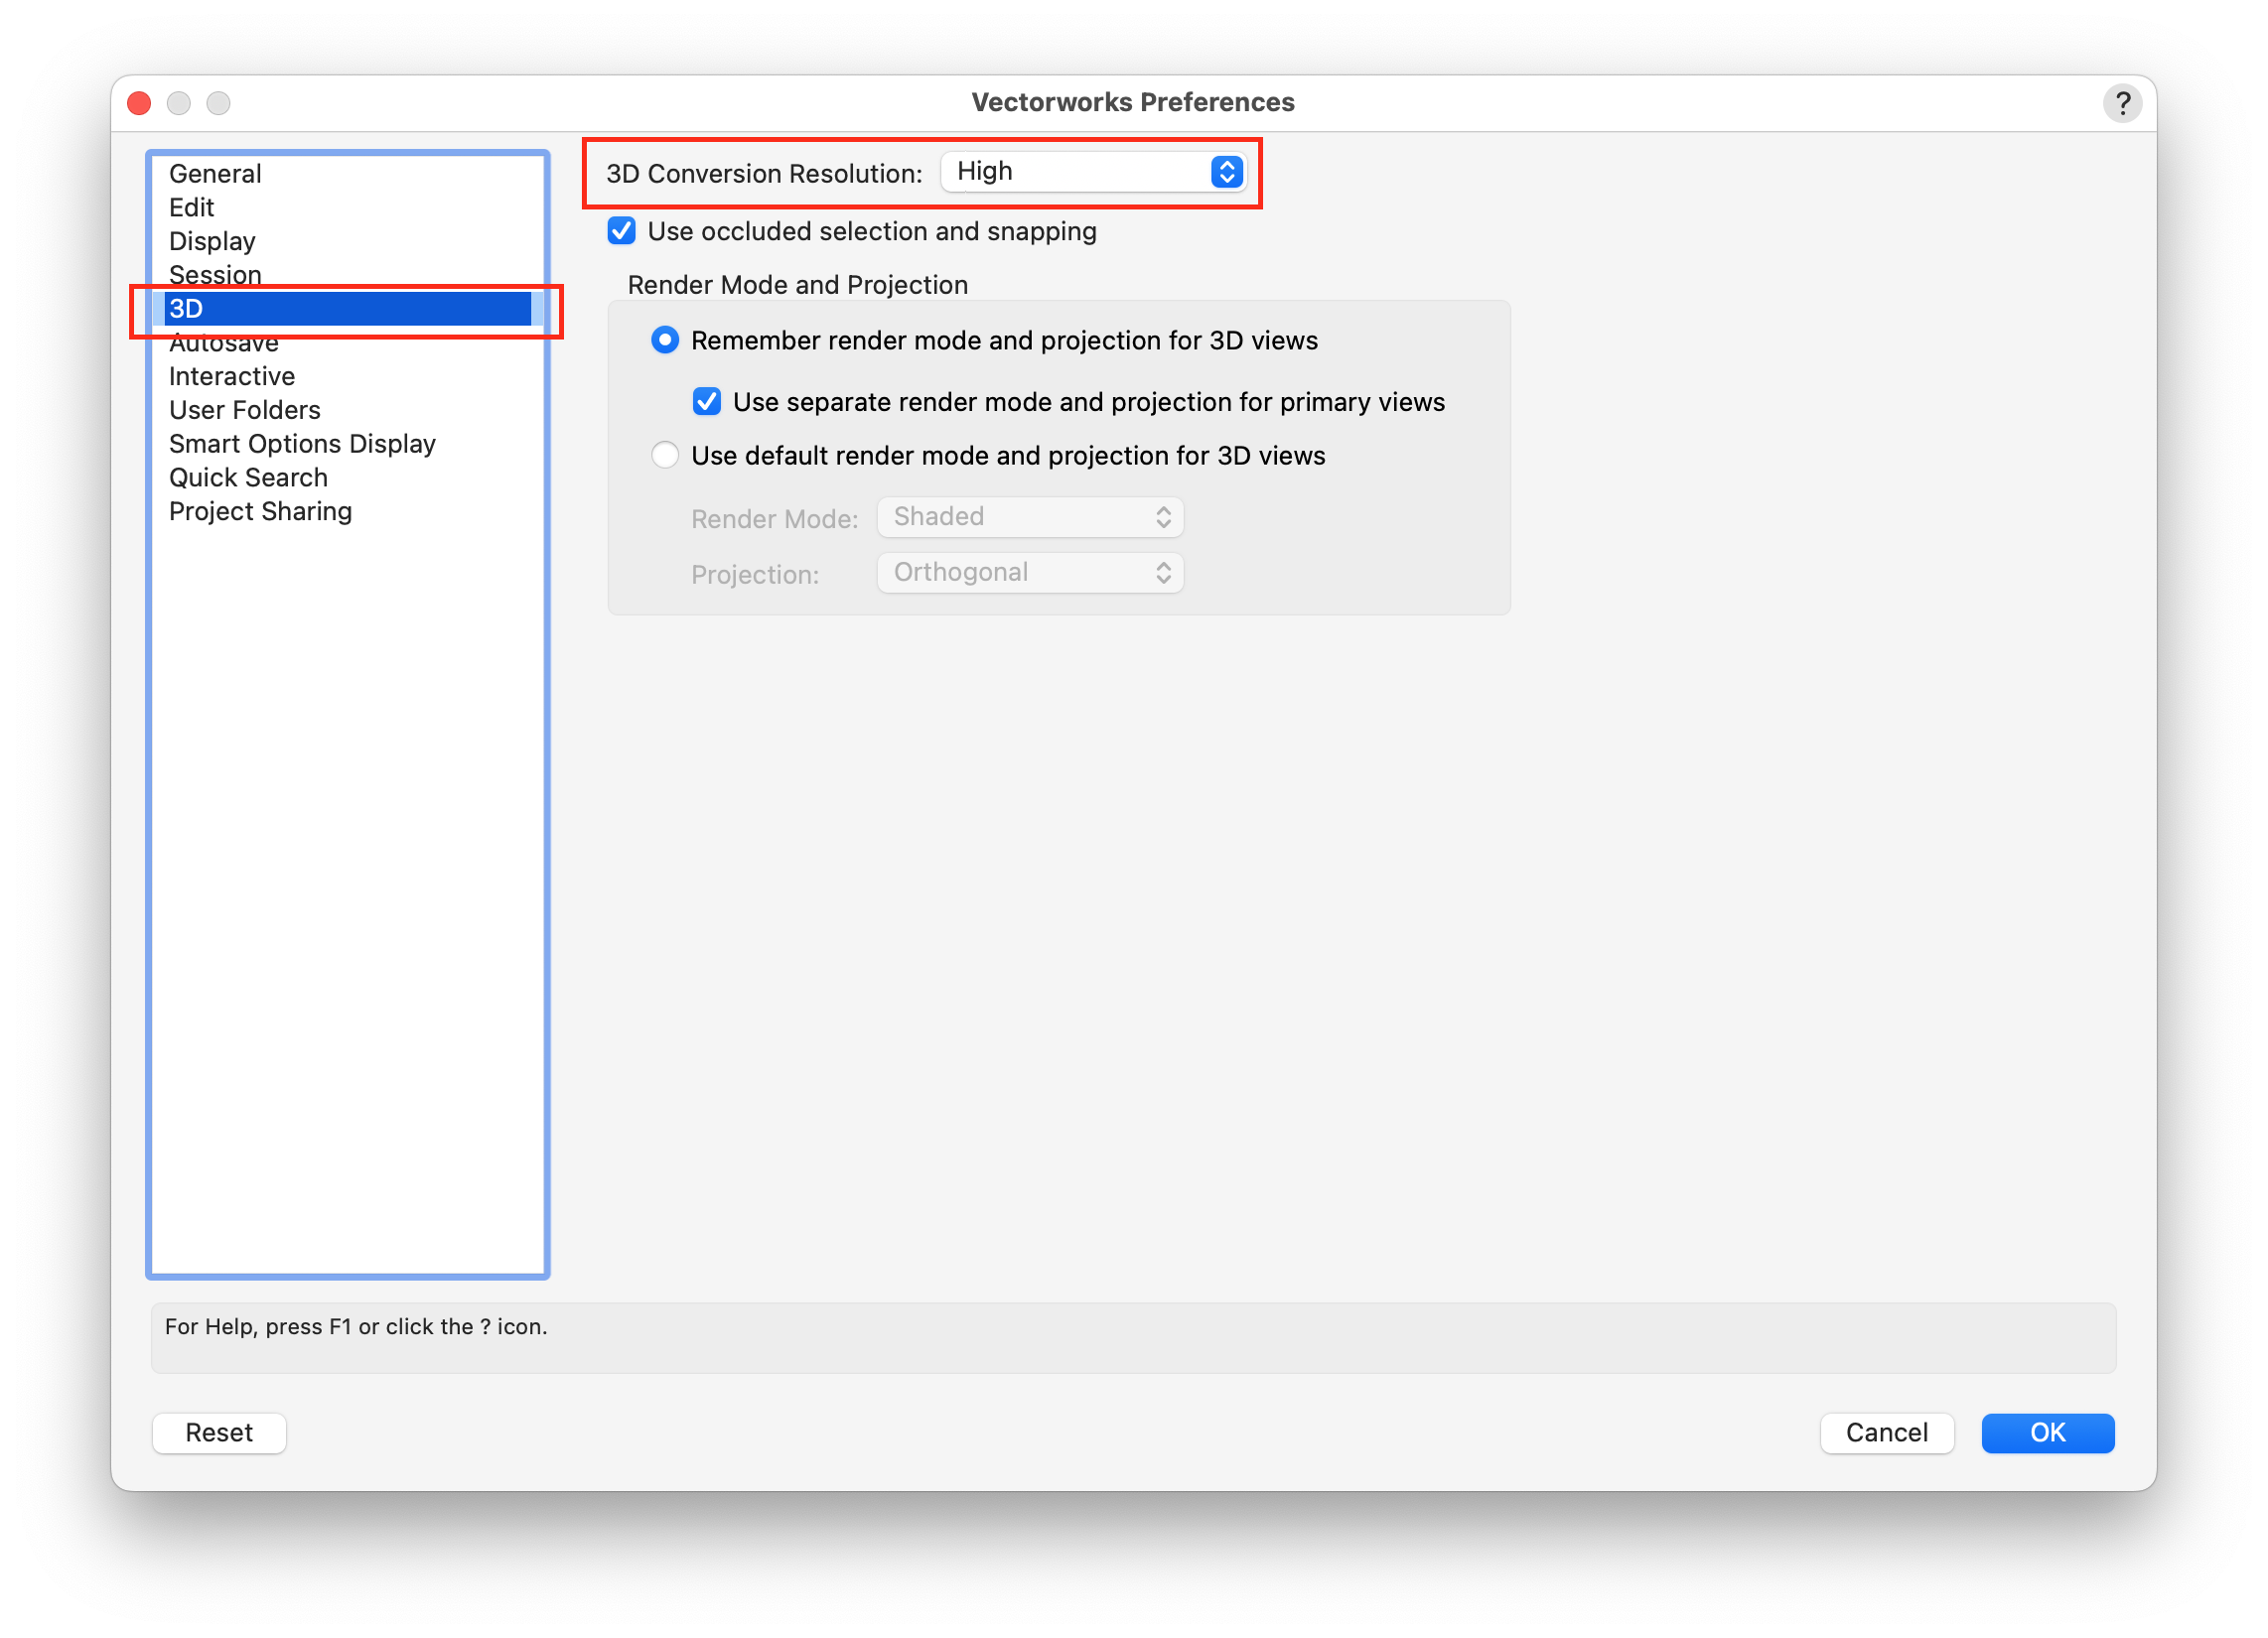The height and width of the screenshot is (1638, 2268).
Task: Select Interactive in the category list
Action: coord(232,377)
